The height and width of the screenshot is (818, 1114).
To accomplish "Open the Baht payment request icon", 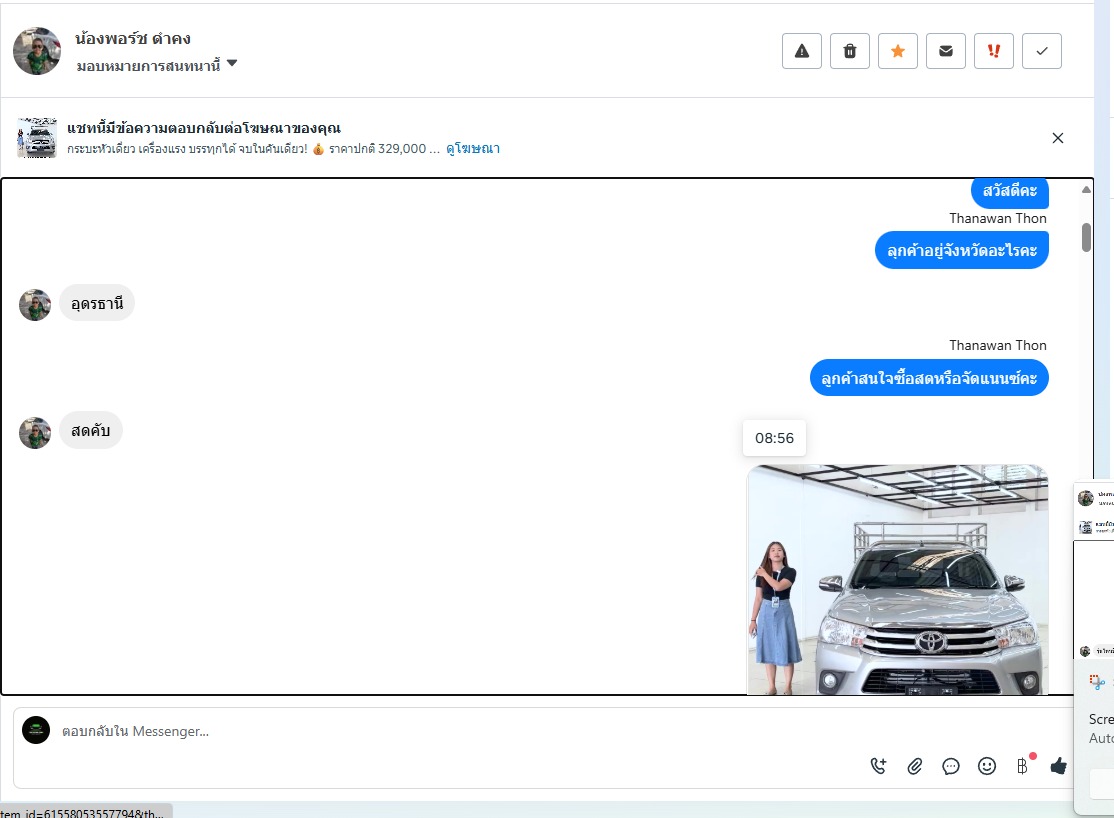I will pyautogui.click(x=1022, y=766).
